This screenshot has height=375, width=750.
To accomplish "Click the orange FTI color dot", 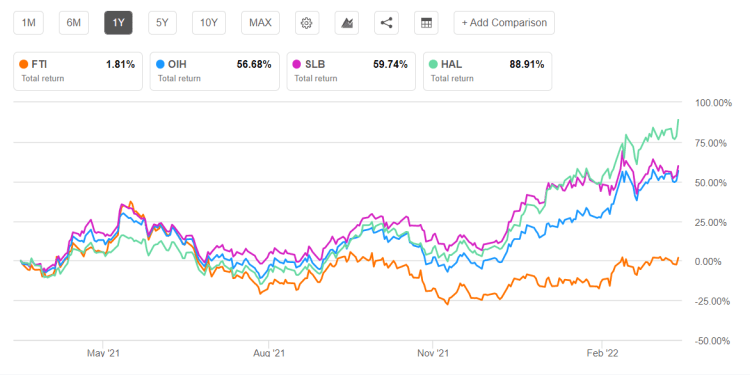I will coord(23,64).
